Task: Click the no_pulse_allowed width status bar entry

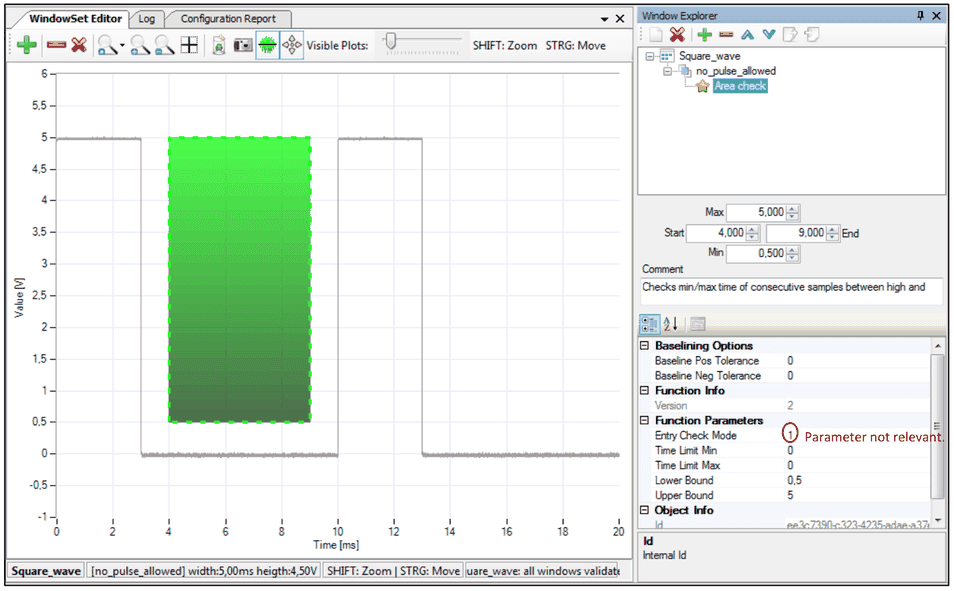Action: click(x=204, y=572)
